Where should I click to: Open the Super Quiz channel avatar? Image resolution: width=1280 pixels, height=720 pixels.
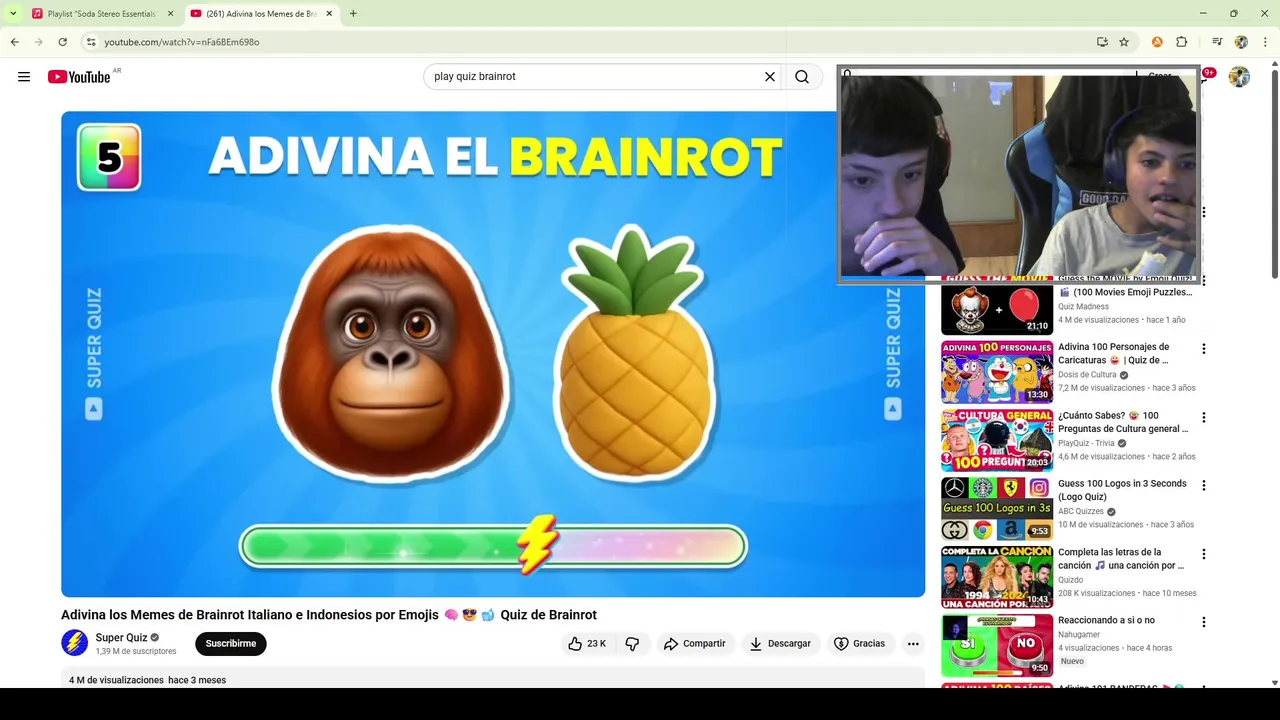tap(75, 643)
